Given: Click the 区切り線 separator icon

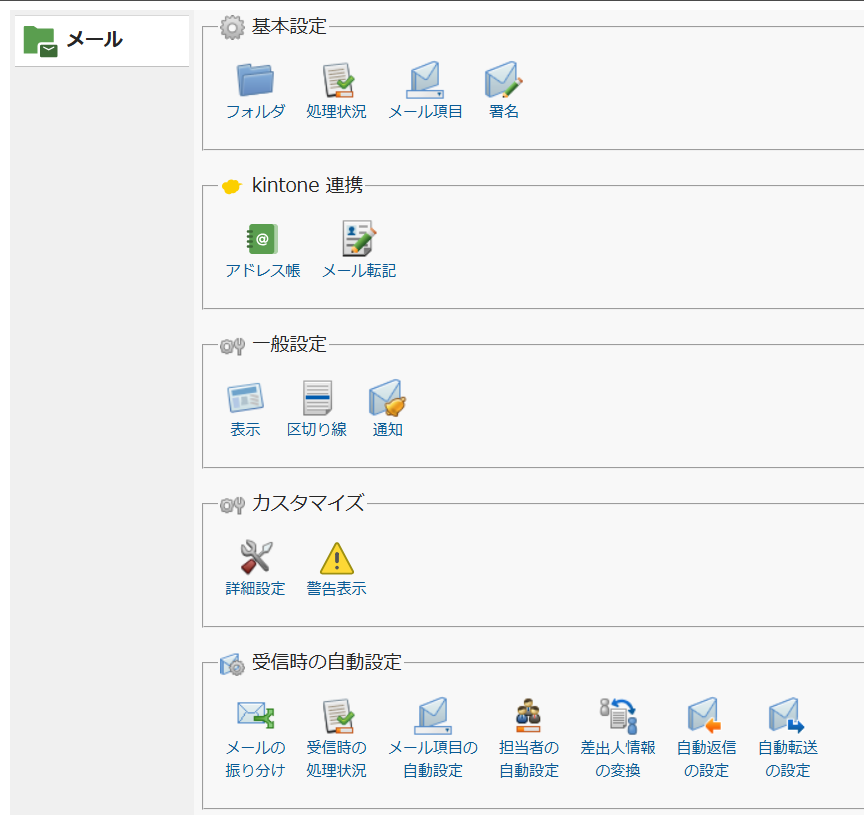Looking at the screenshot, I should tap(317, 397).
